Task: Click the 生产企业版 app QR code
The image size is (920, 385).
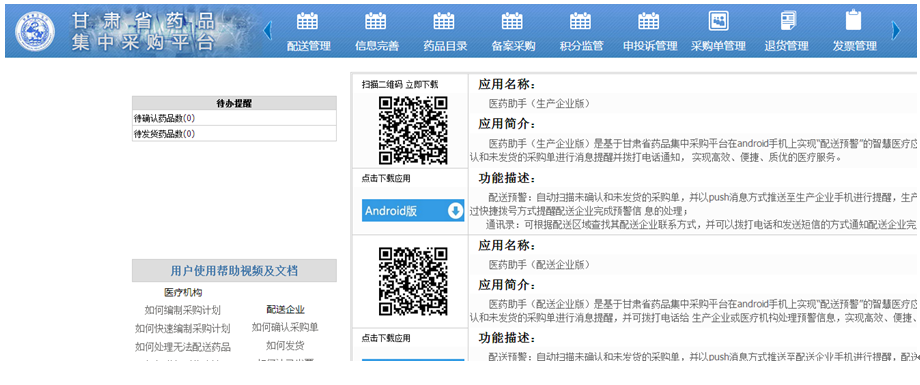Action: click(413, 130)
